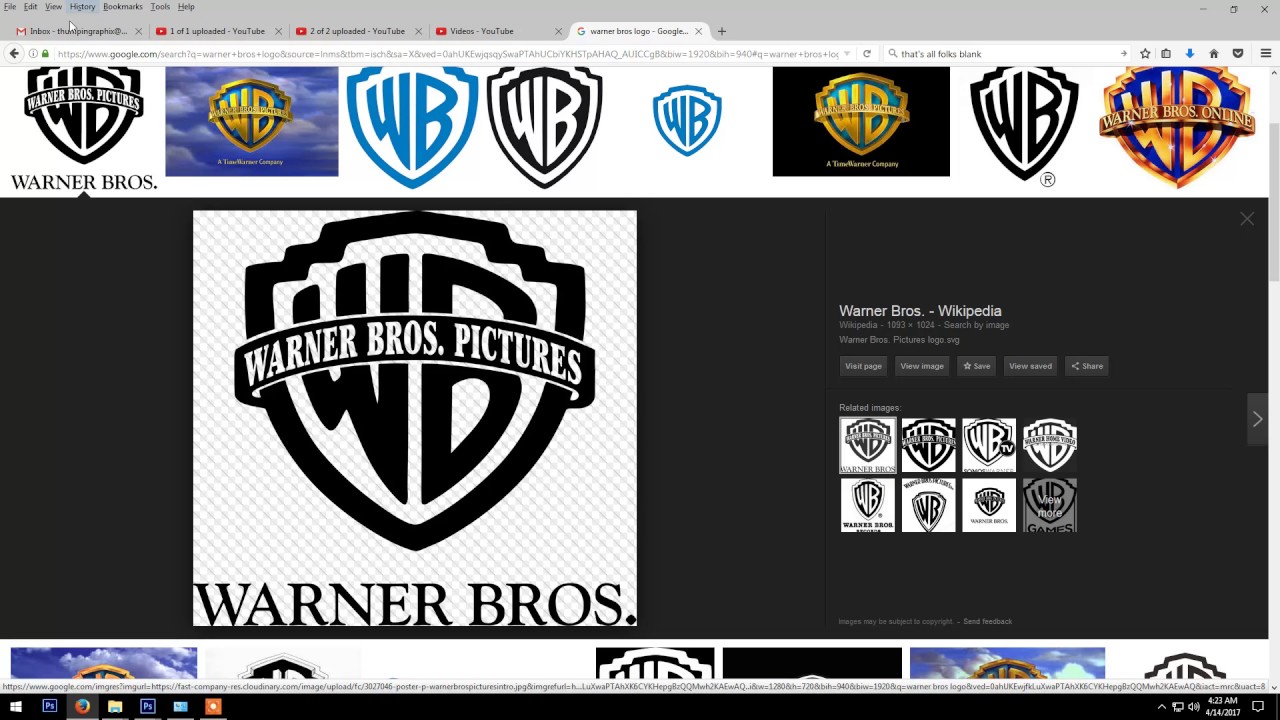Reload the page with the refresh icon
Screen dimensions: 1280x720
[x=867, y=54]
